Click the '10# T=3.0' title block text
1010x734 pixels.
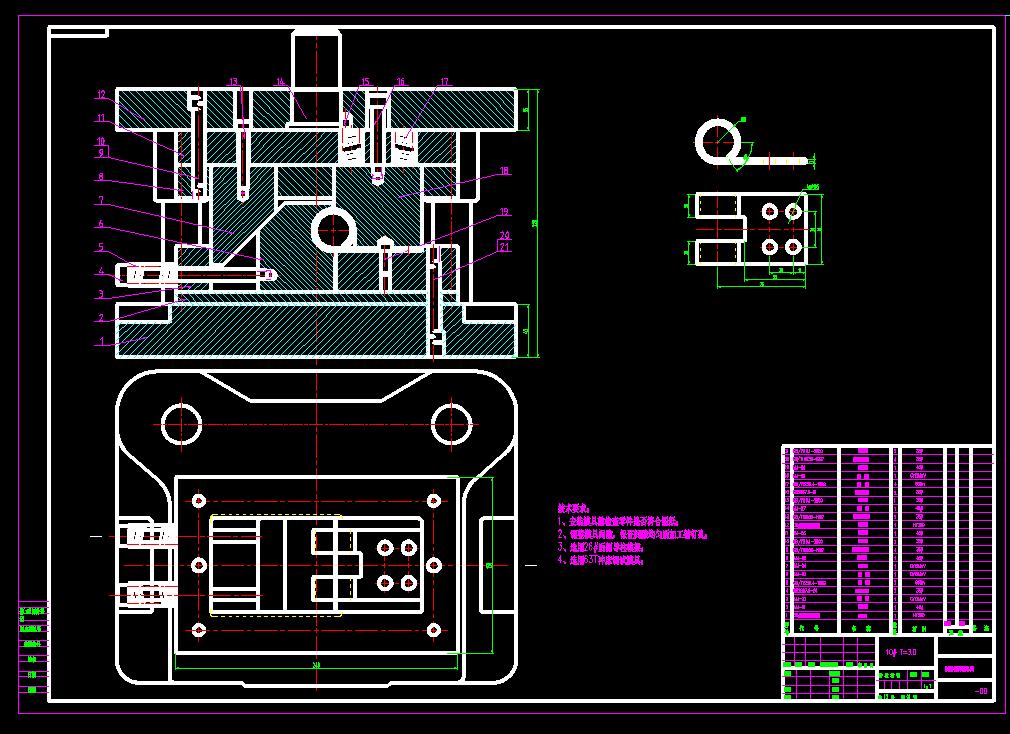(x=900, y=652)
